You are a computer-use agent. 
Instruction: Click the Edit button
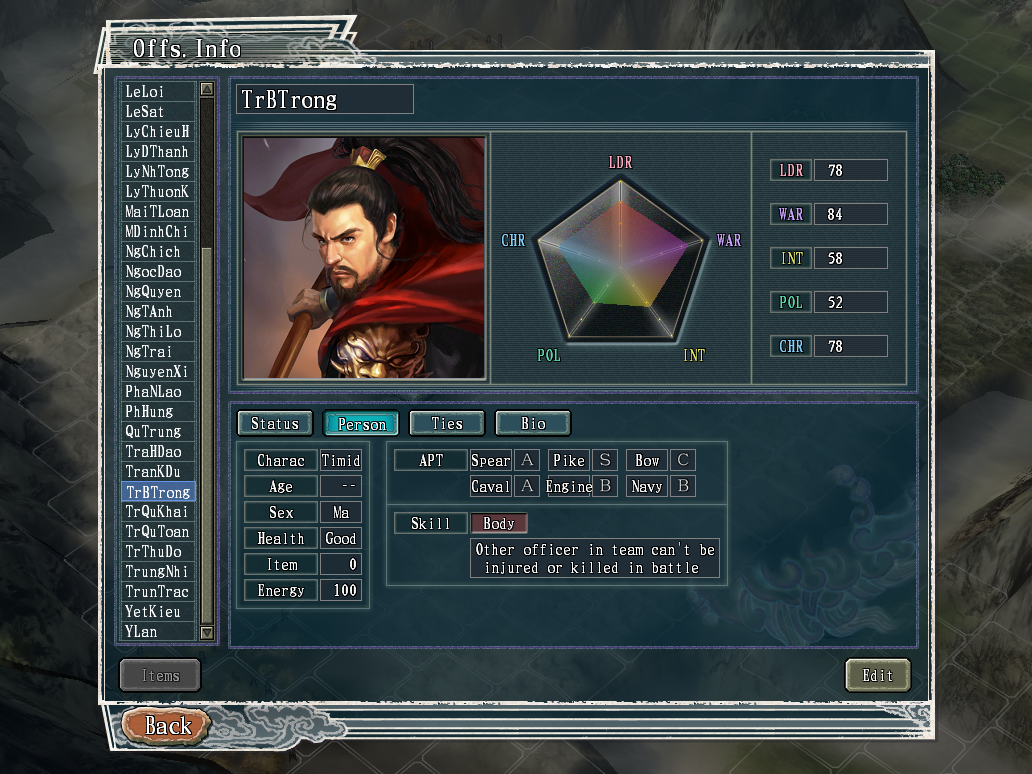pos(878,675)
